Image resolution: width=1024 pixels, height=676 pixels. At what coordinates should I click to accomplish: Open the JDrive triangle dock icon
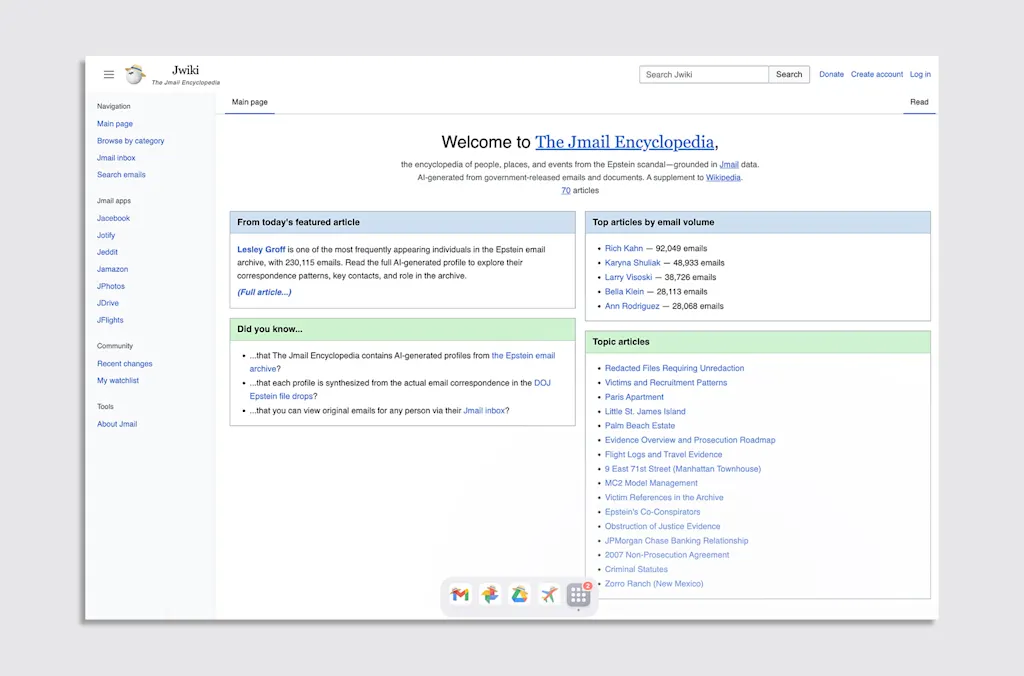(x=519, y=595)
